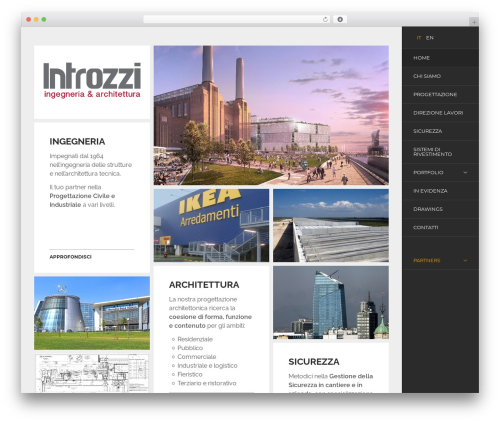Viewport: 500px width, 423px height.
Task: Click 'Fieristico' list item
Action: tap(190, 374)
